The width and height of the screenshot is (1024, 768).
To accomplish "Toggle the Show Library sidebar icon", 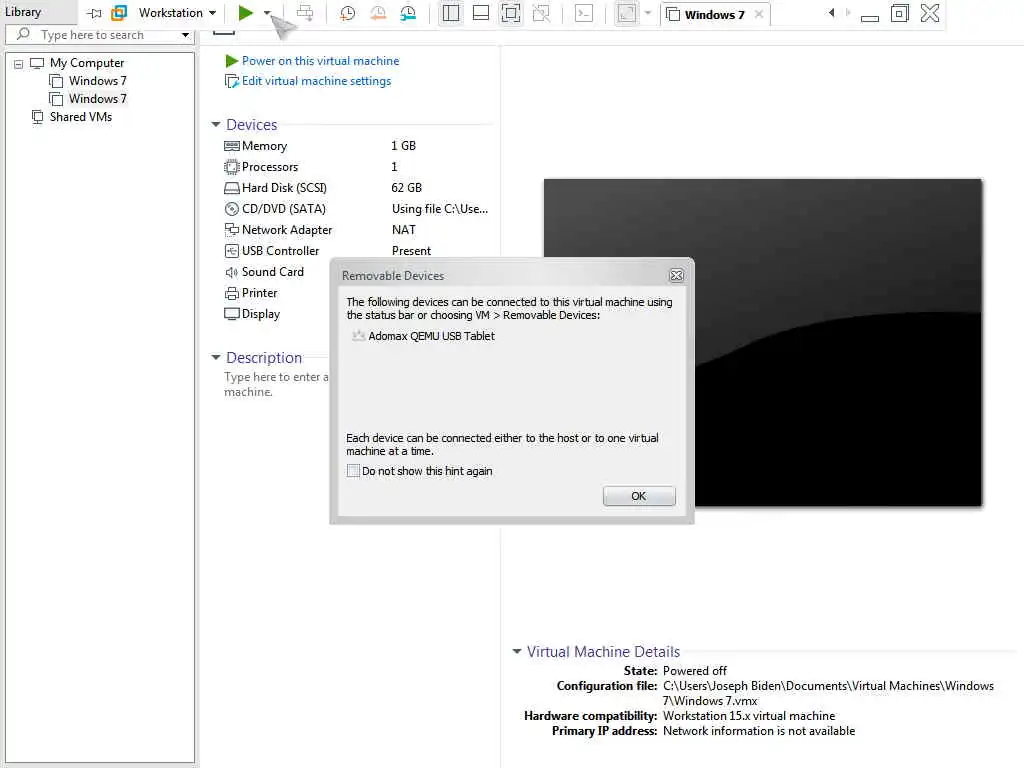I will [451, 13].
